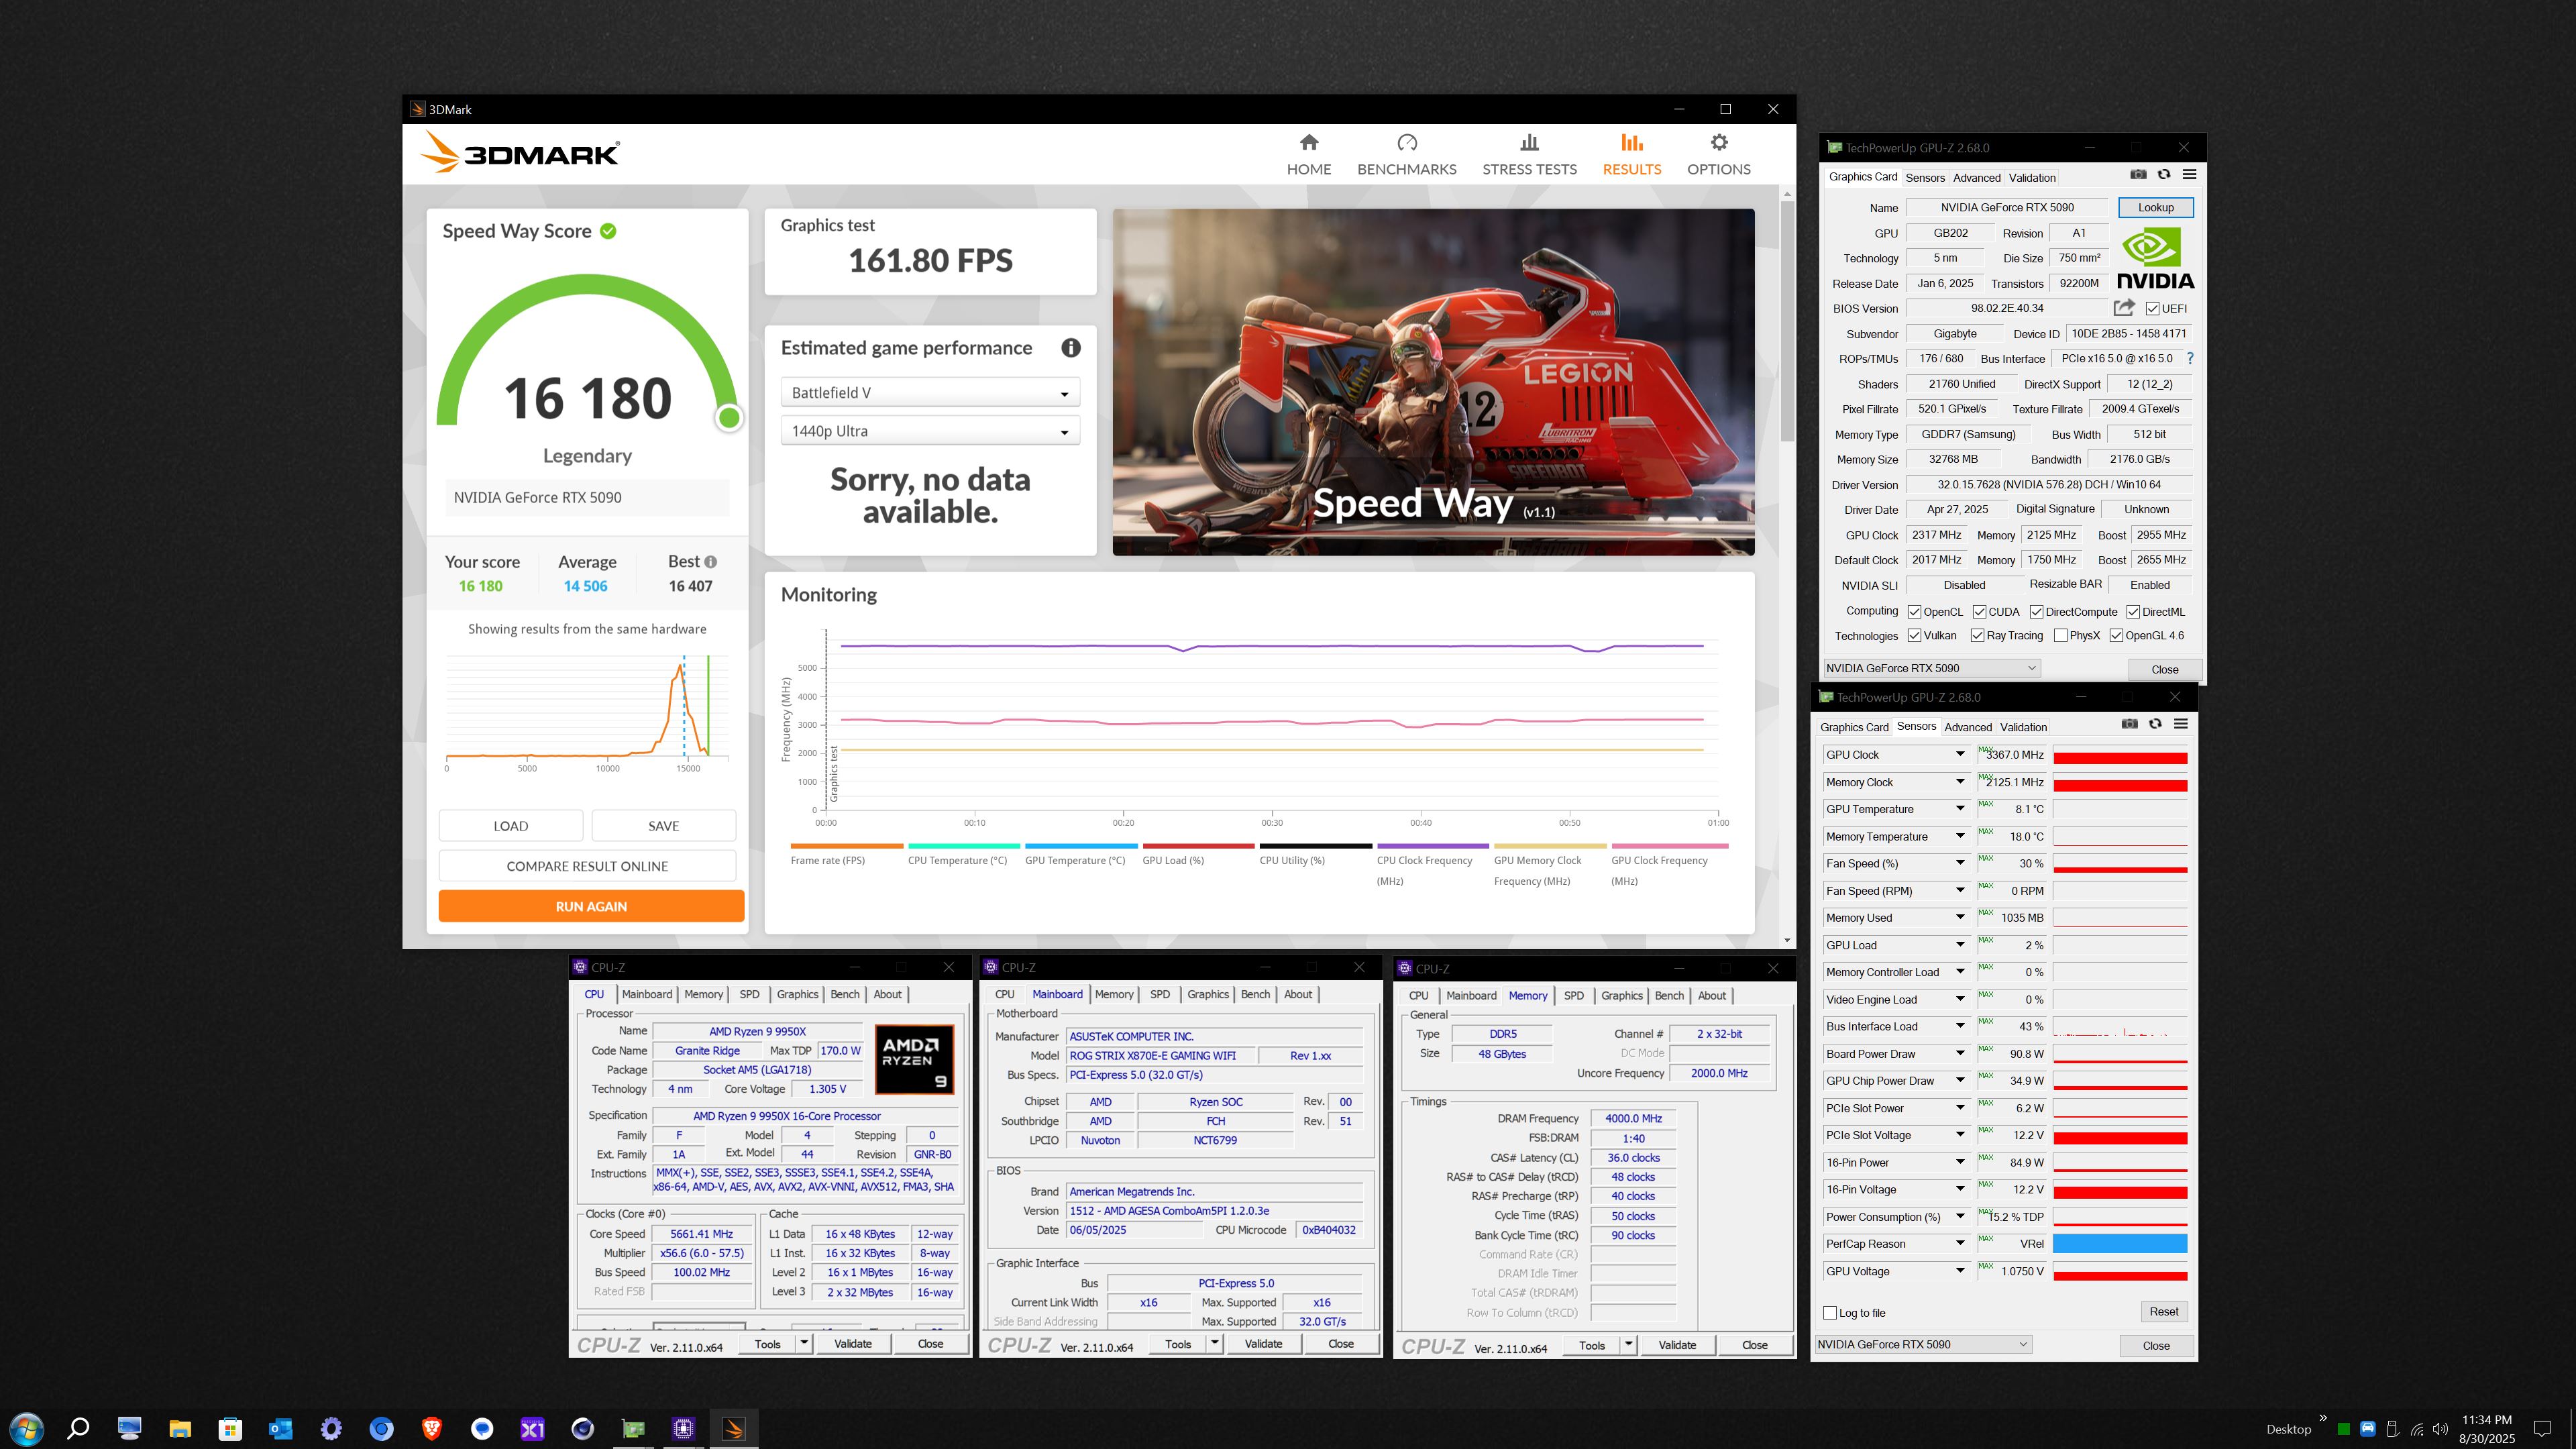
Task: Take screenshot with camera icon in upper GPU-Z window
Action: 2138,175
